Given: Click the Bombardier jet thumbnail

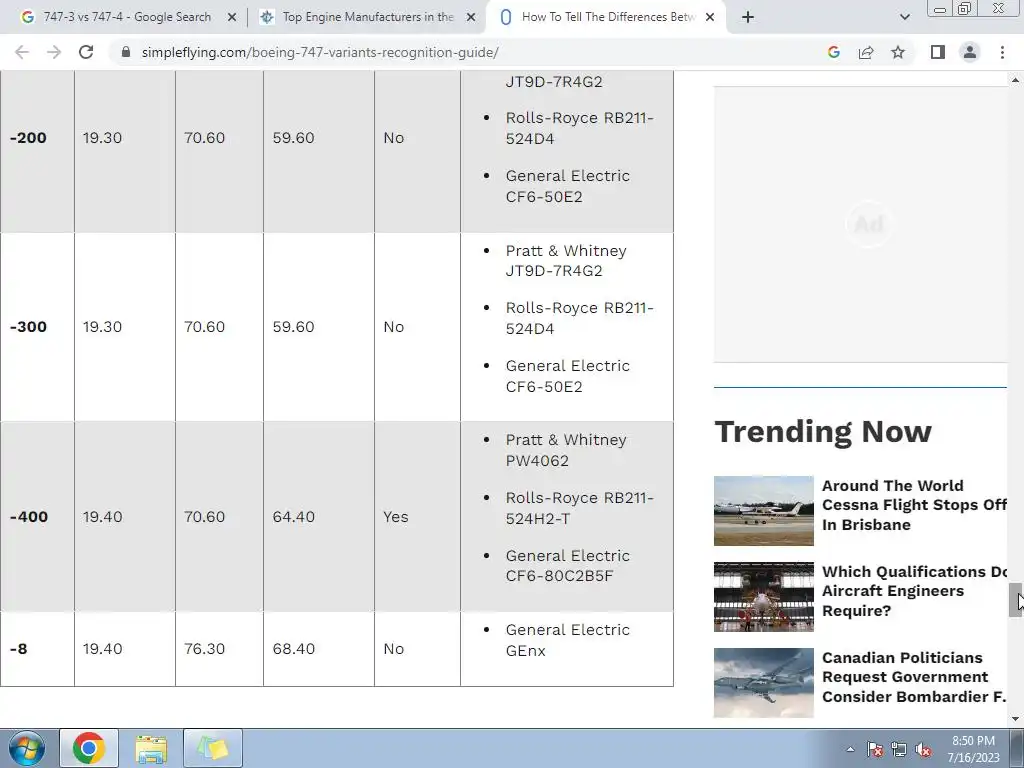Looking at the screenshot, I should point(763,683).
